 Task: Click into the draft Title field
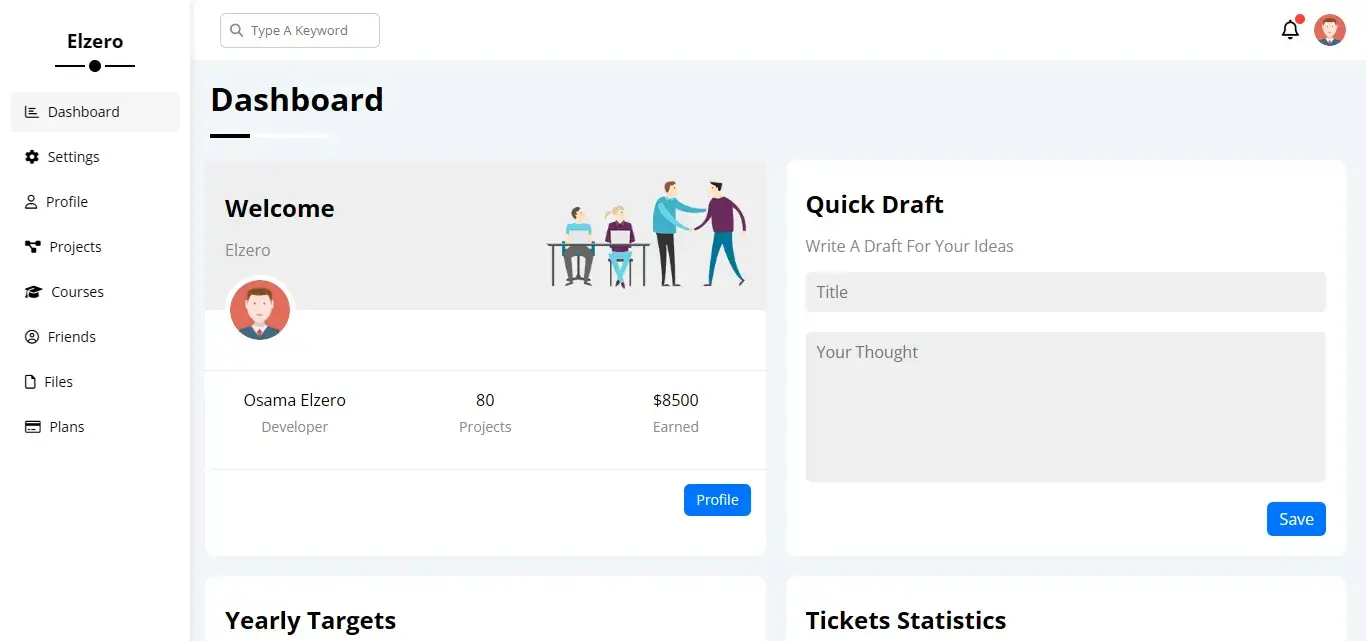(1065, 292)
